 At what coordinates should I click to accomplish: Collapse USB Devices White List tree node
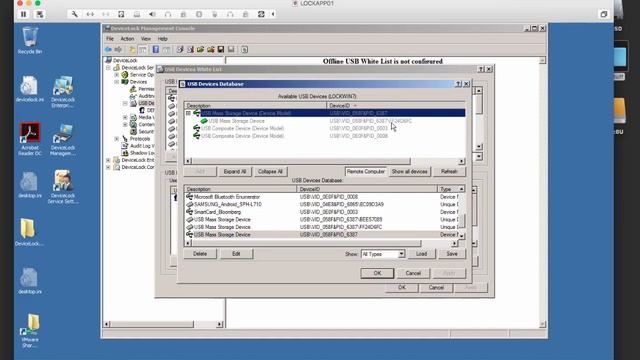(125, 103)
